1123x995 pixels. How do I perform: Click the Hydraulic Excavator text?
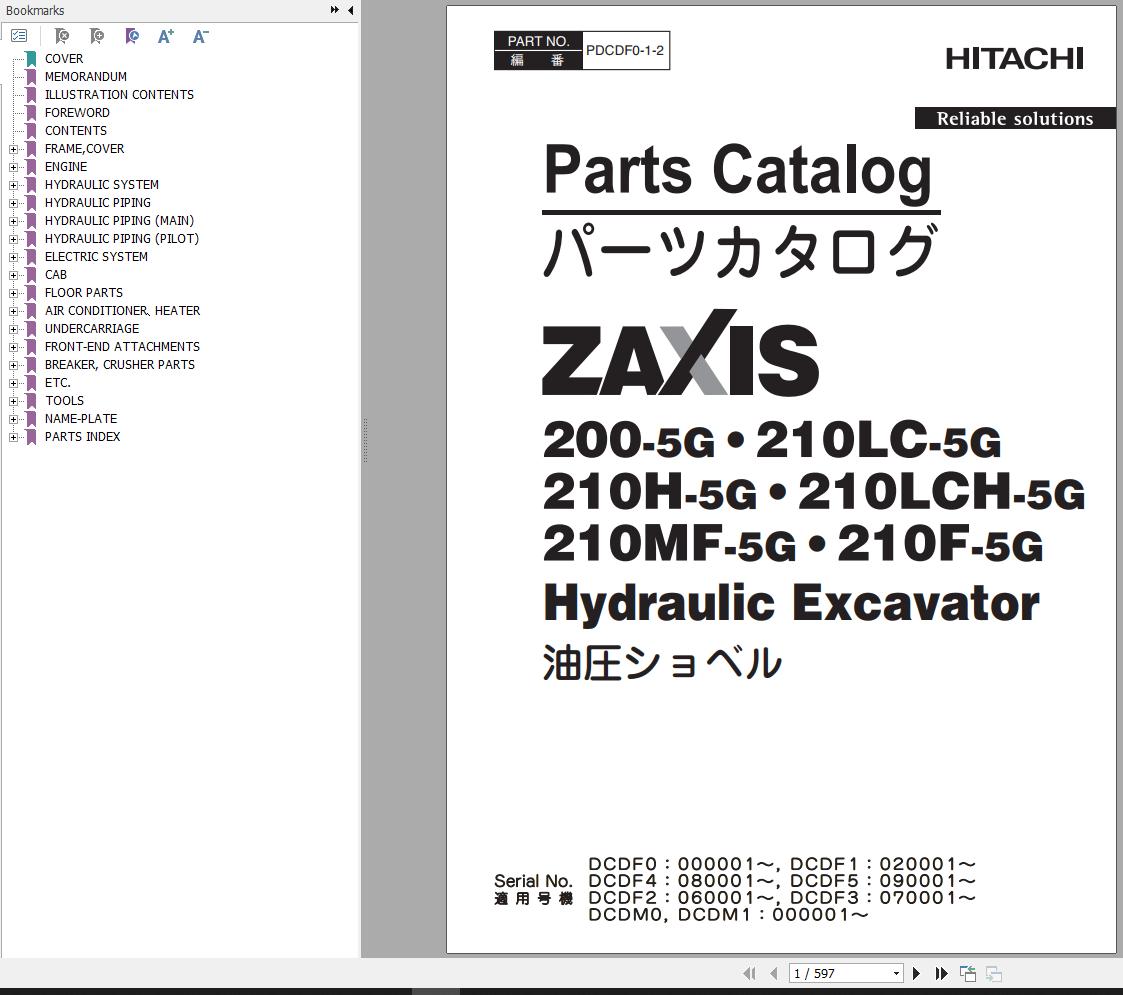click(x=791, y=603)
